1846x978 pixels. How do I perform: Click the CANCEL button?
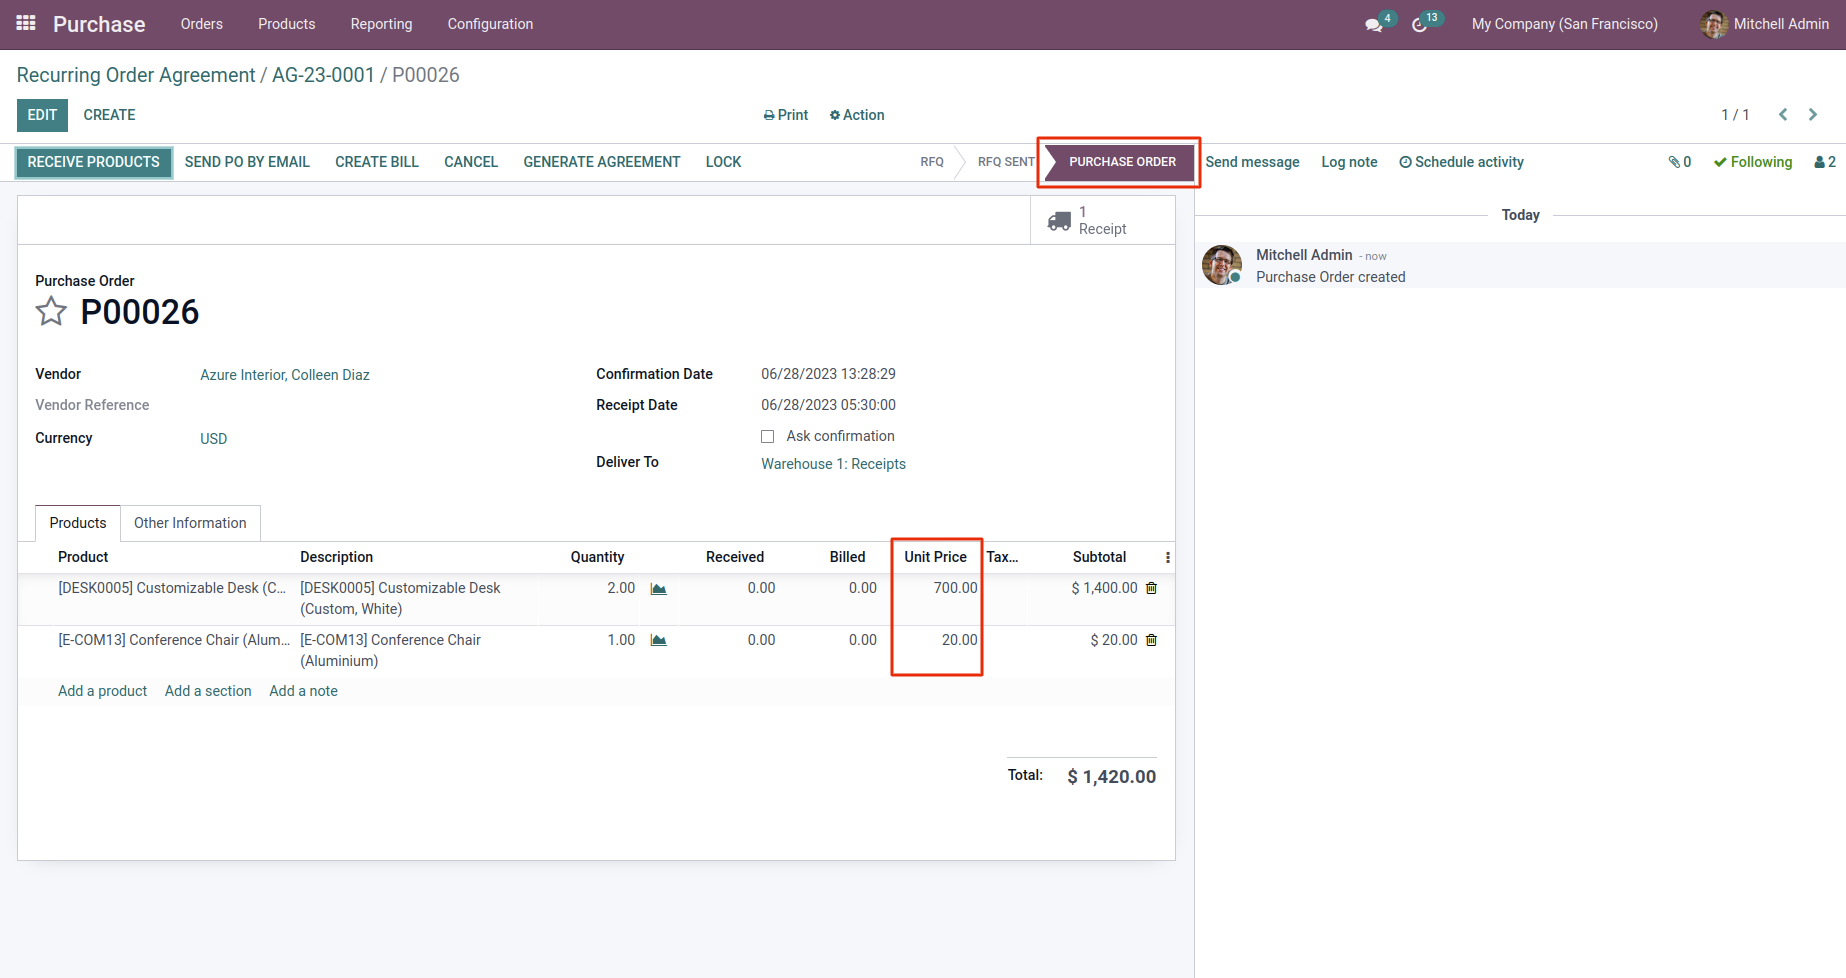point(471,162)
